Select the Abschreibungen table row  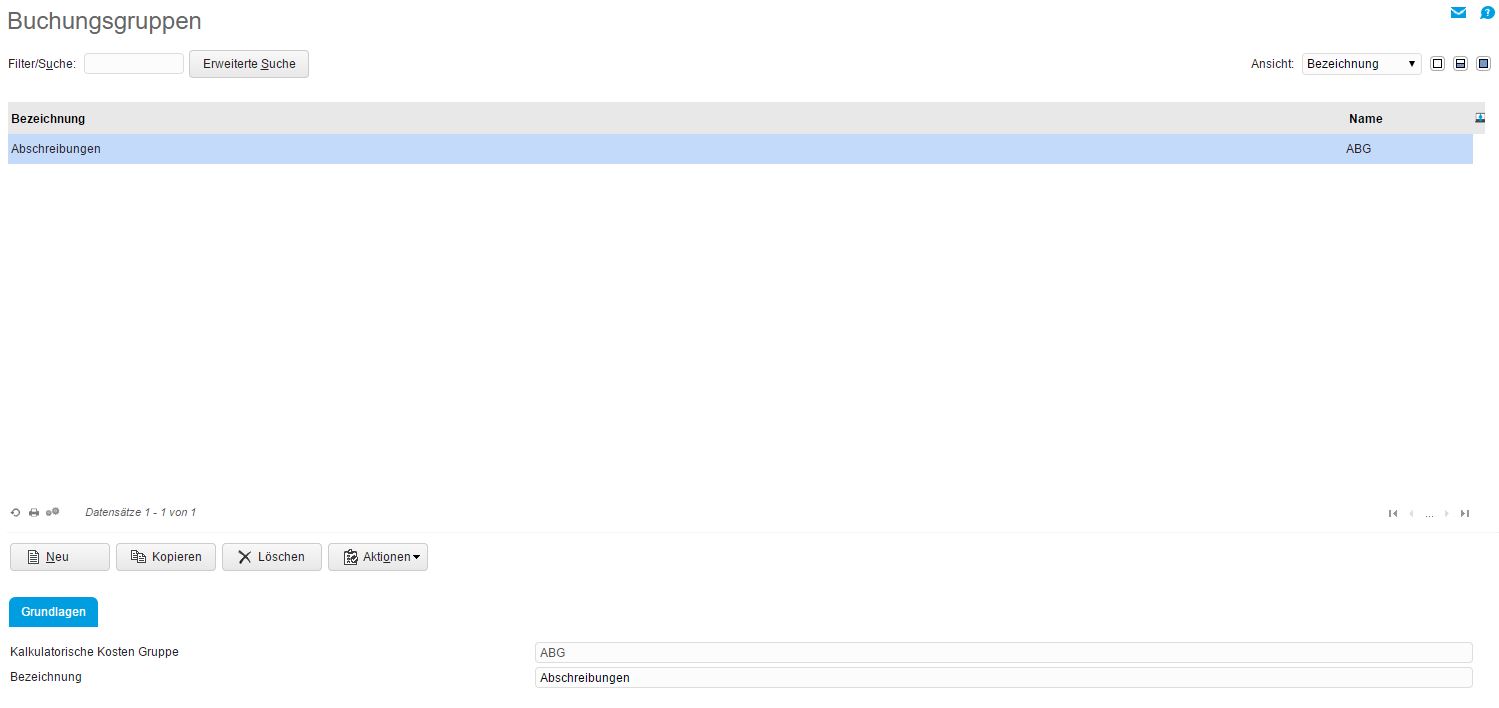tap(740, 149)
